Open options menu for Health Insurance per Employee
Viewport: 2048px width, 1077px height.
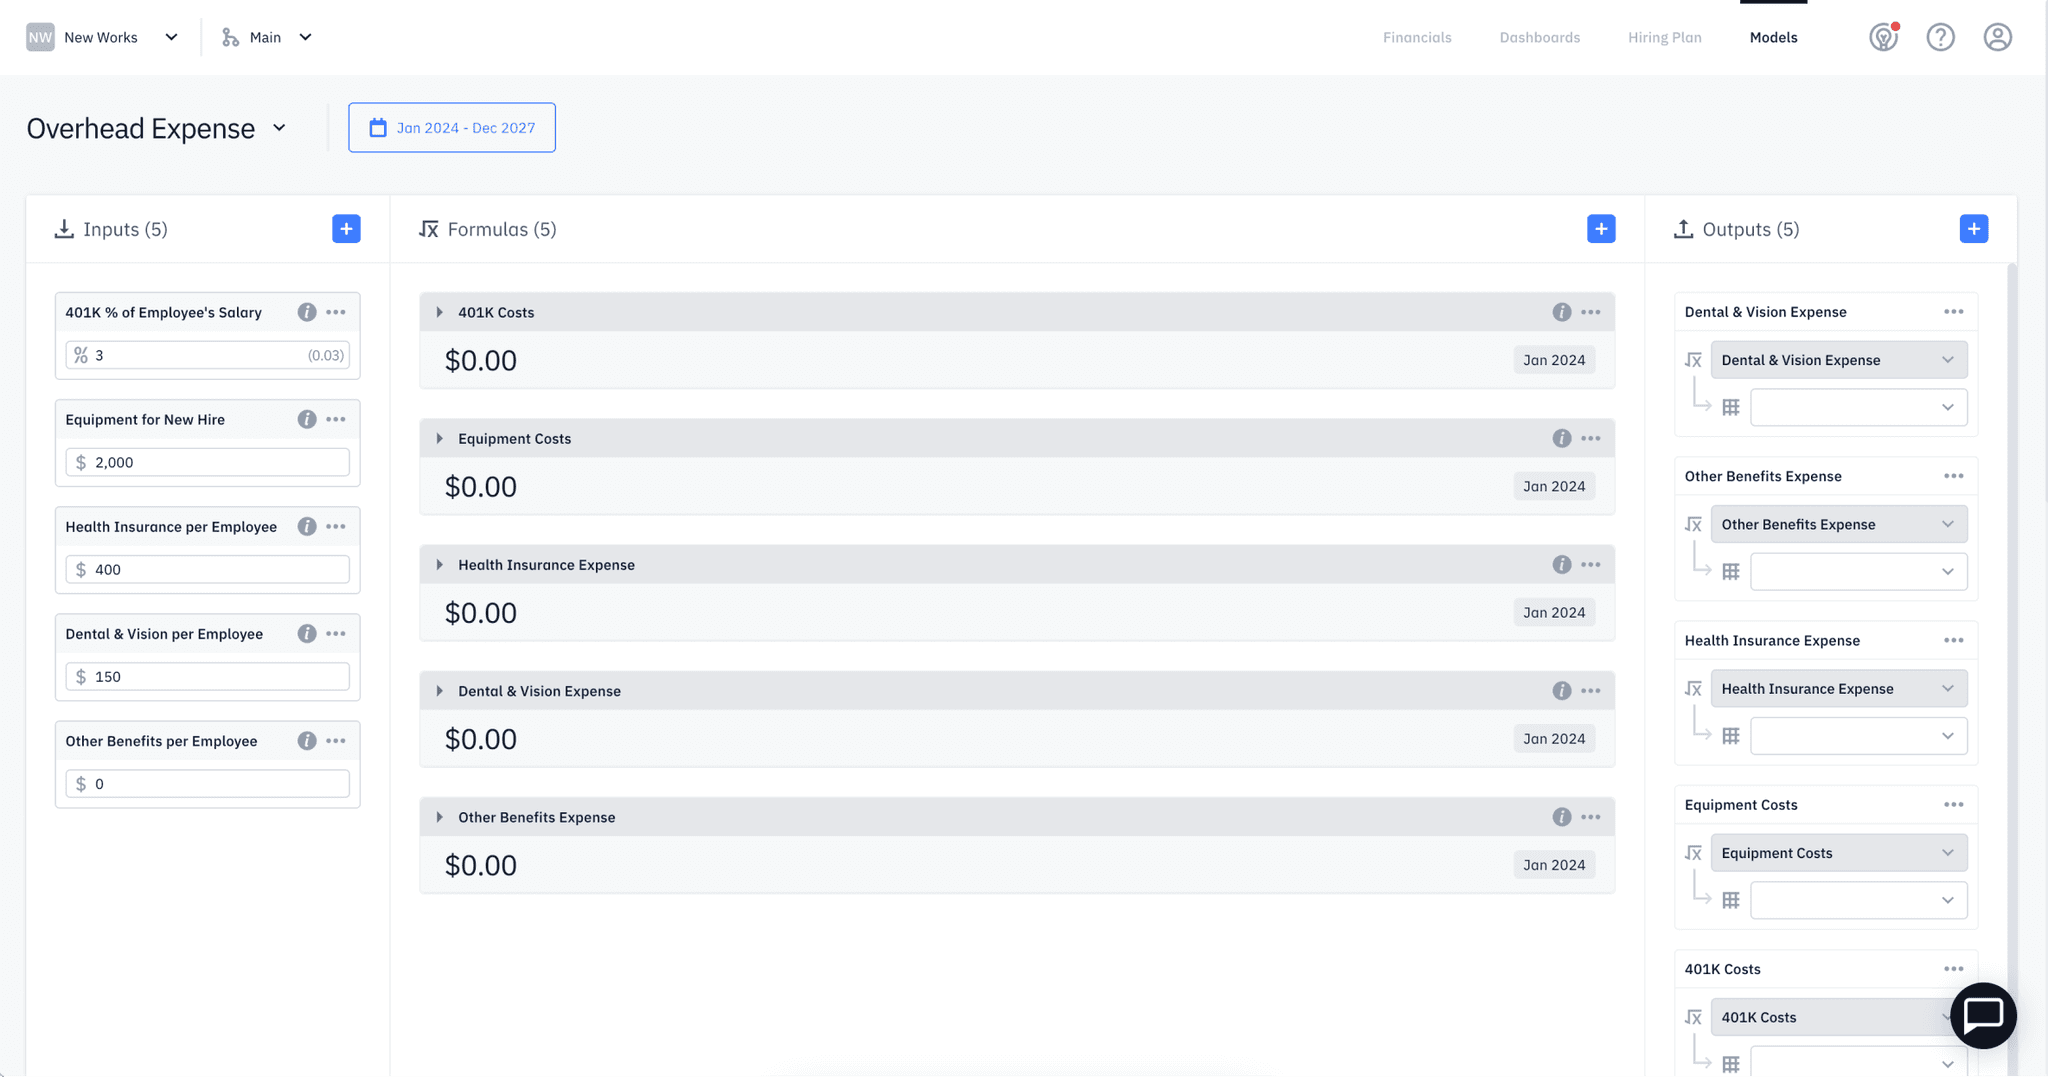tap(336, 526)
